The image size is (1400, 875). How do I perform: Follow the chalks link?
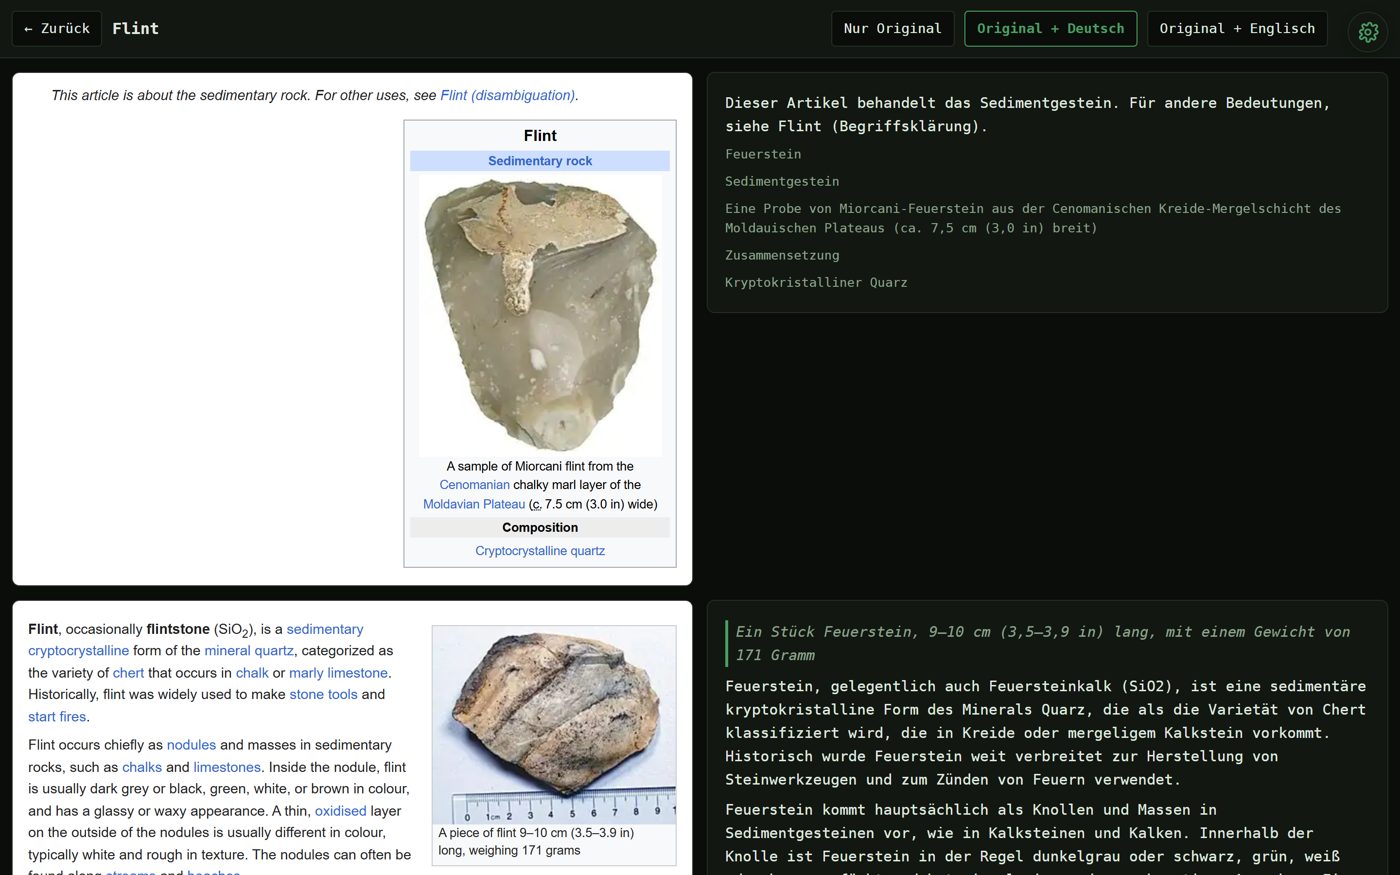(142, 767)
